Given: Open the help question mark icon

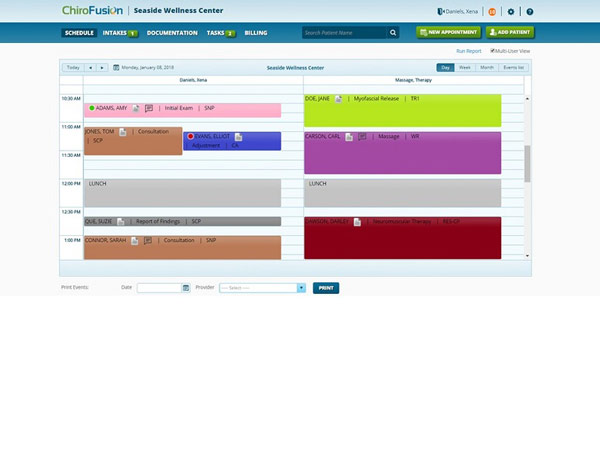Looking at the screenshot, I should pos(530,12).
